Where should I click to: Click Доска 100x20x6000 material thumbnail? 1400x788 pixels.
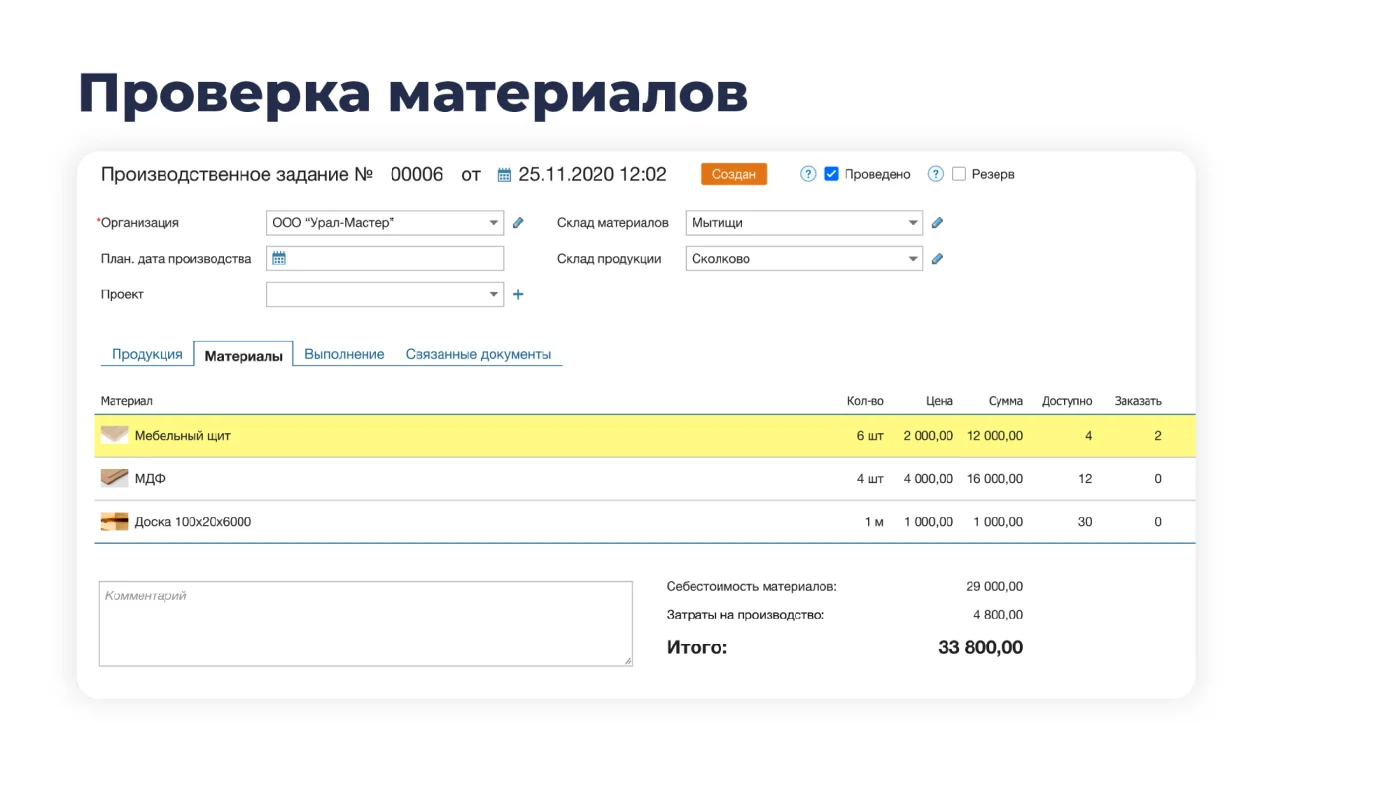tap(114, 521)
